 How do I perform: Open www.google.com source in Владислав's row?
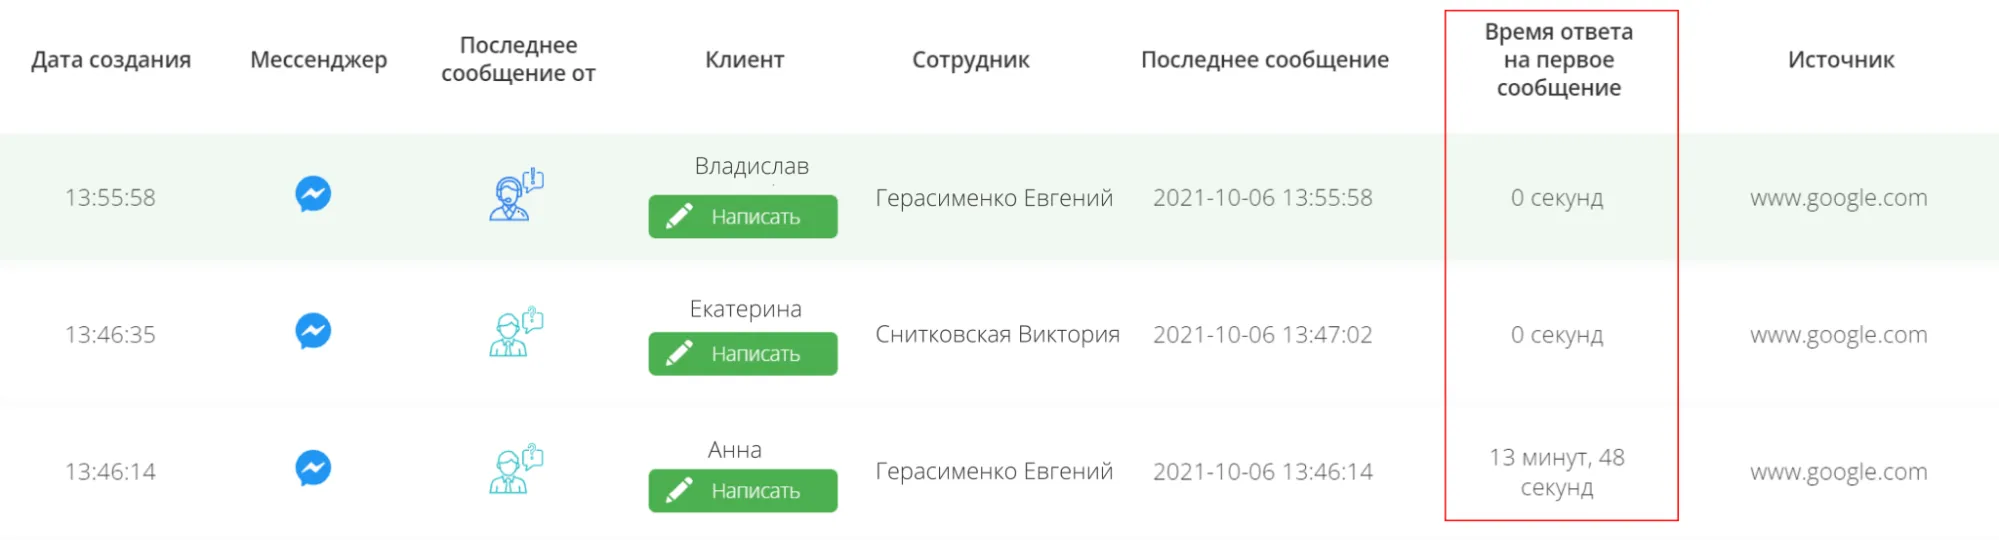click(1838, 198)
